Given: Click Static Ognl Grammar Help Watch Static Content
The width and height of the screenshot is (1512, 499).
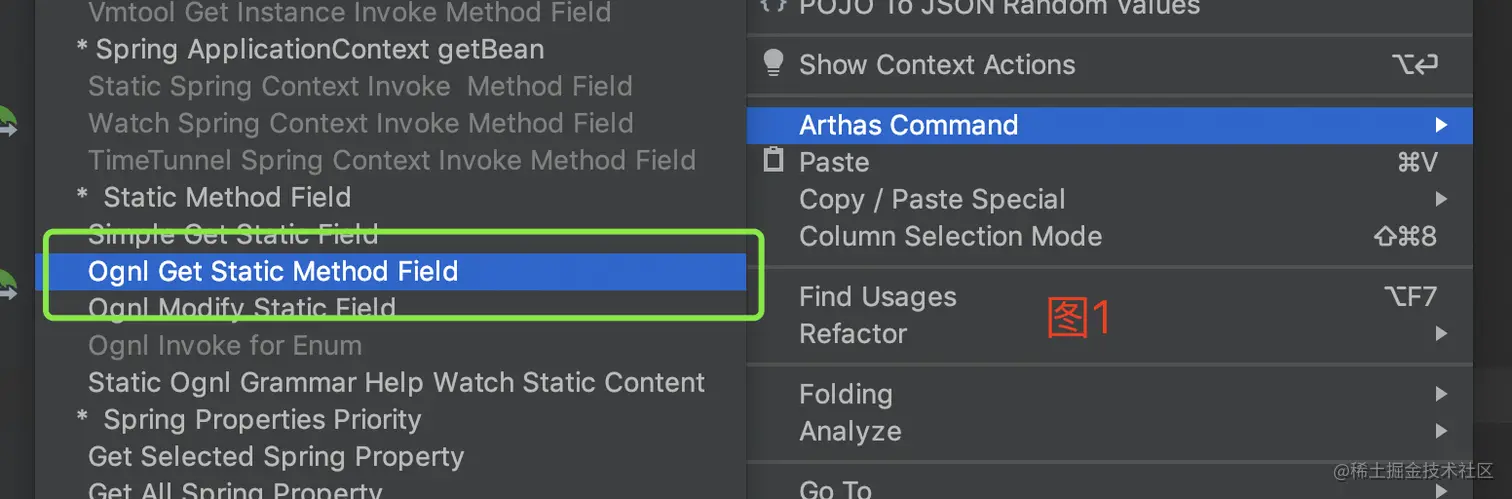Looking at the screenshot, I should pyautogui.click(x=396, y=382).
